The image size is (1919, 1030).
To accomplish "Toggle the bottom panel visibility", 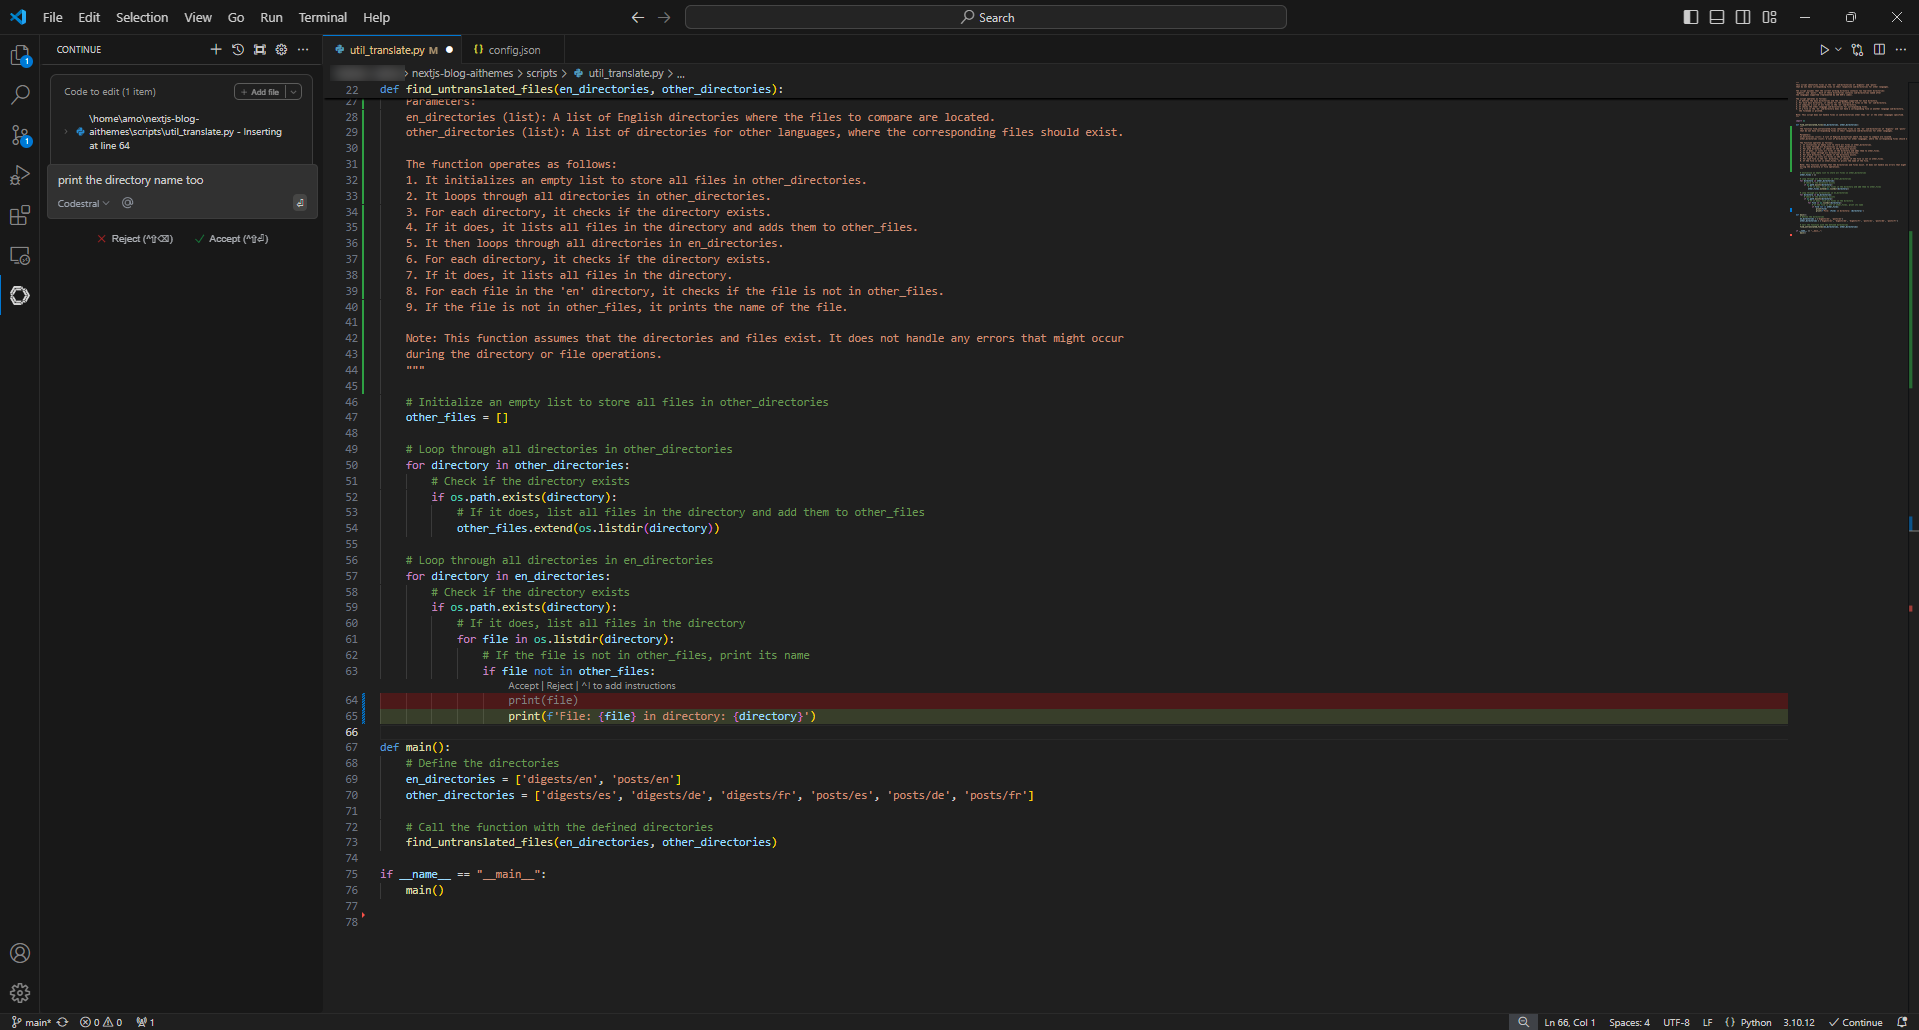I will [x=1717, y=17].
